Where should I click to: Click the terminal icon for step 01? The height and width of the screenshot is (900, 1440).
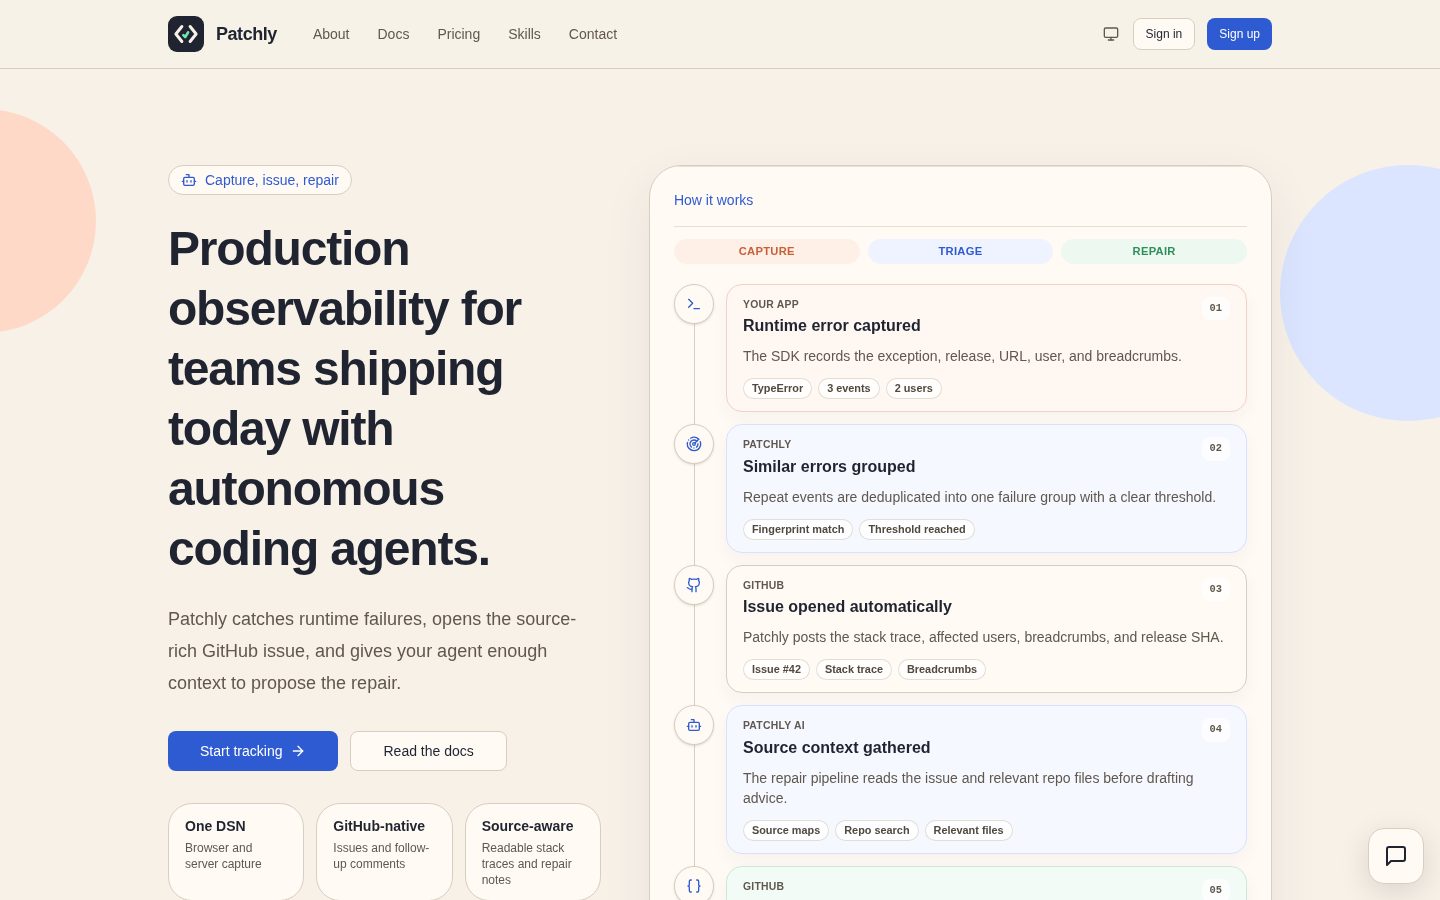click(x=694, y=304)
